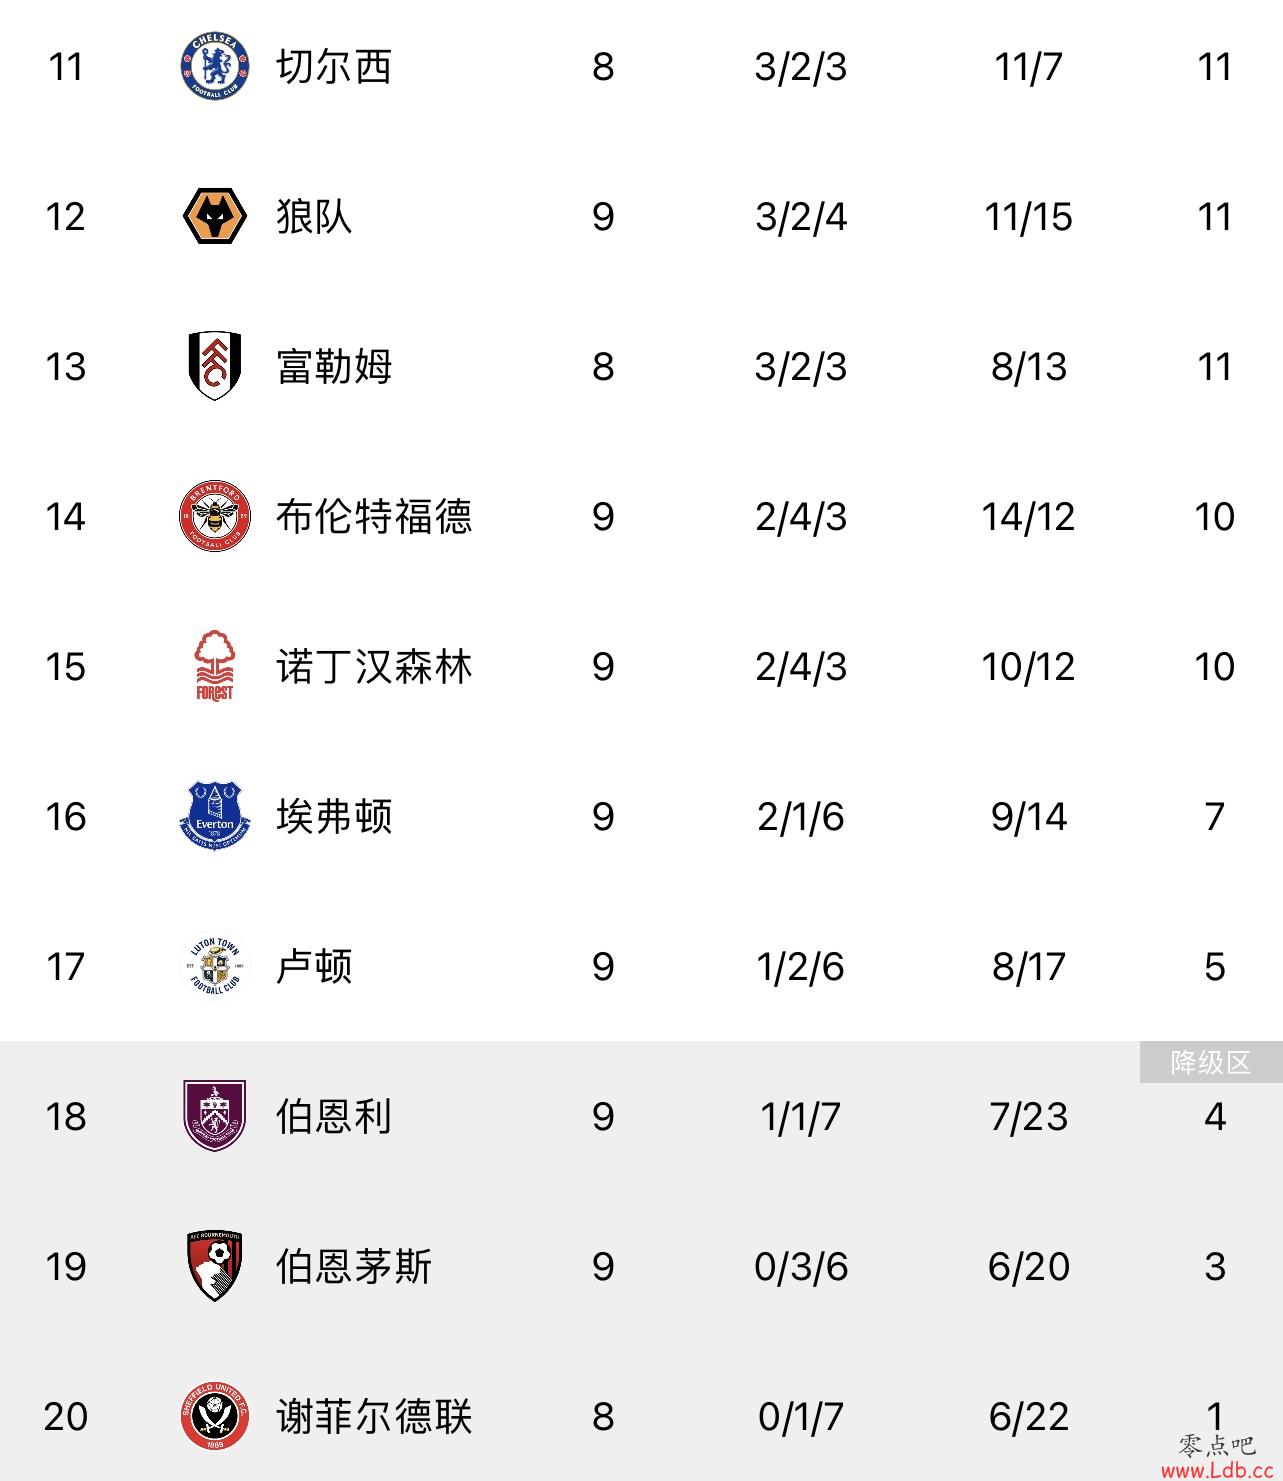Tap the Nottingham Forest tree logo
The height and width of the screenshot is (1481, 1283).
(214, 666)
